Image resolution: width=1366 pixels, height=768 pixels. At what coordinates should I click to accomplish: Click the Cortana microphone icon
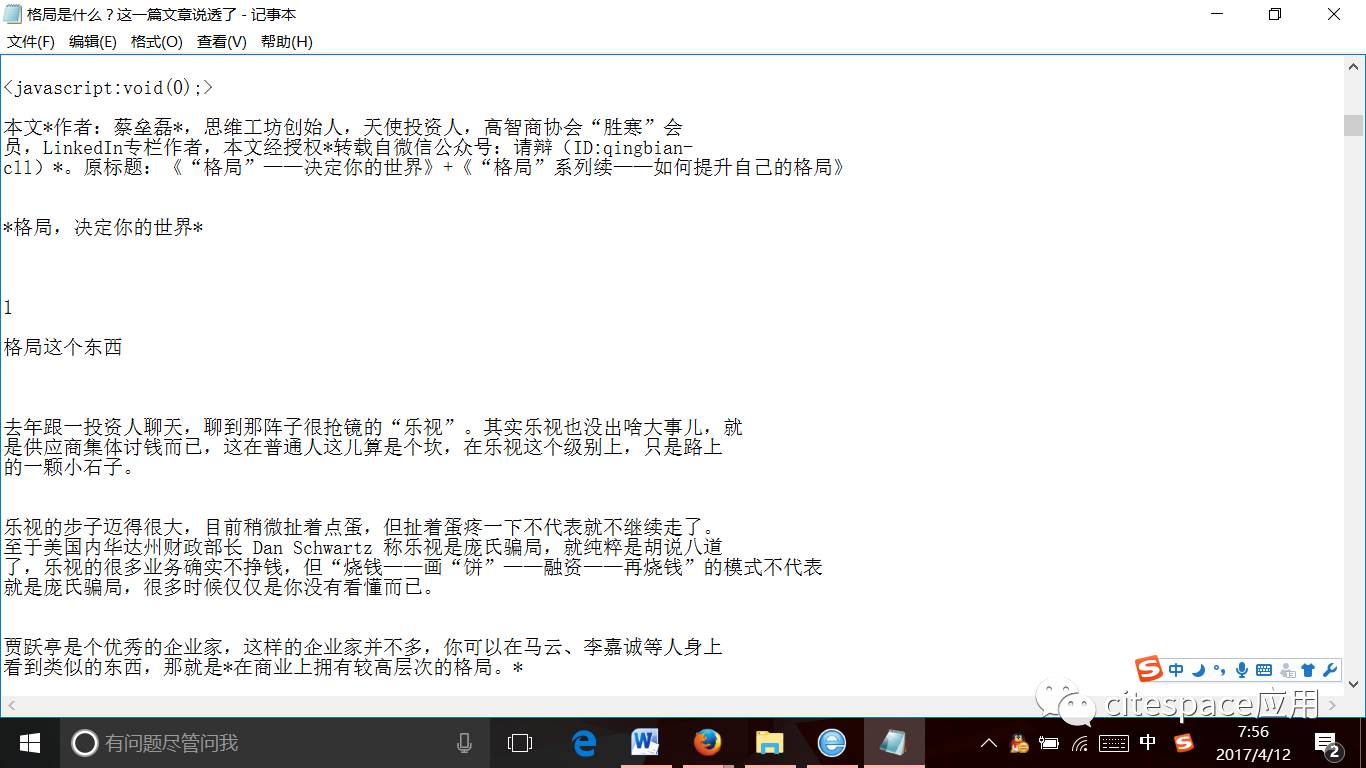pyautogui.click(x=464, y=743)
